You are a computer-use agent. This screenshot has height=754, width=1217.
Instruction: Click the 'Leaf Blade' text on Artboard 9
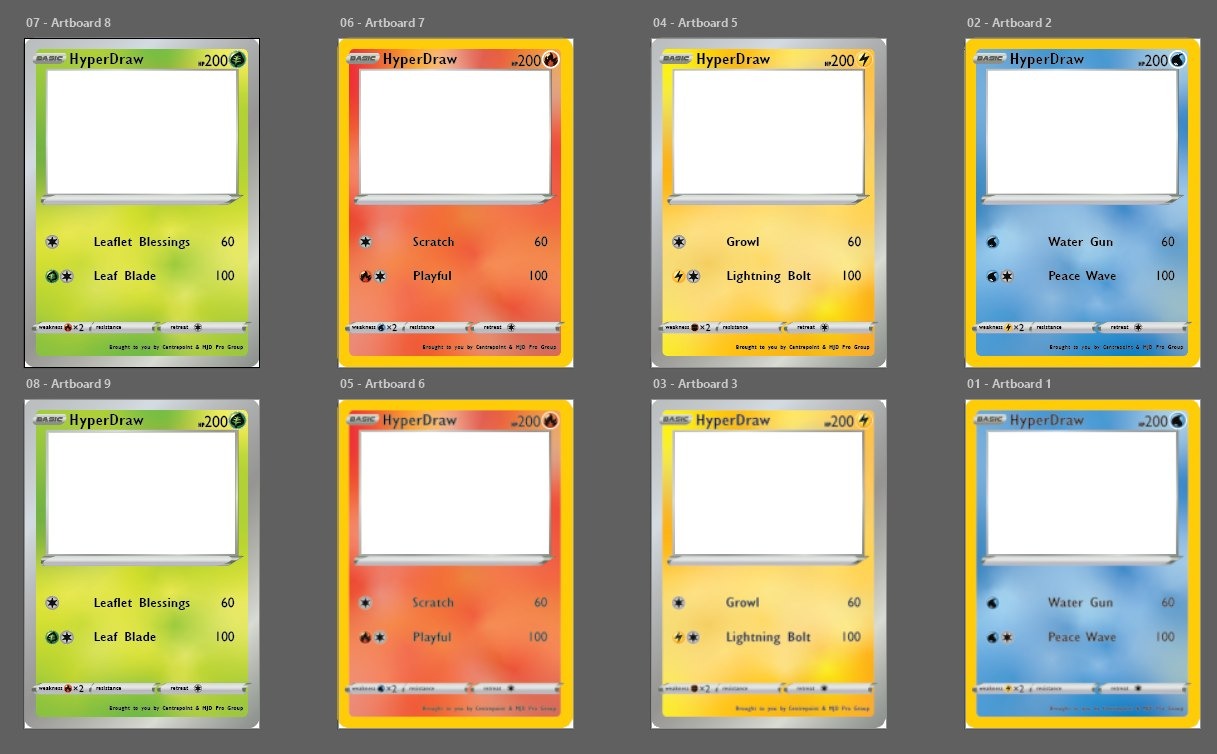(x=125, y=637)
